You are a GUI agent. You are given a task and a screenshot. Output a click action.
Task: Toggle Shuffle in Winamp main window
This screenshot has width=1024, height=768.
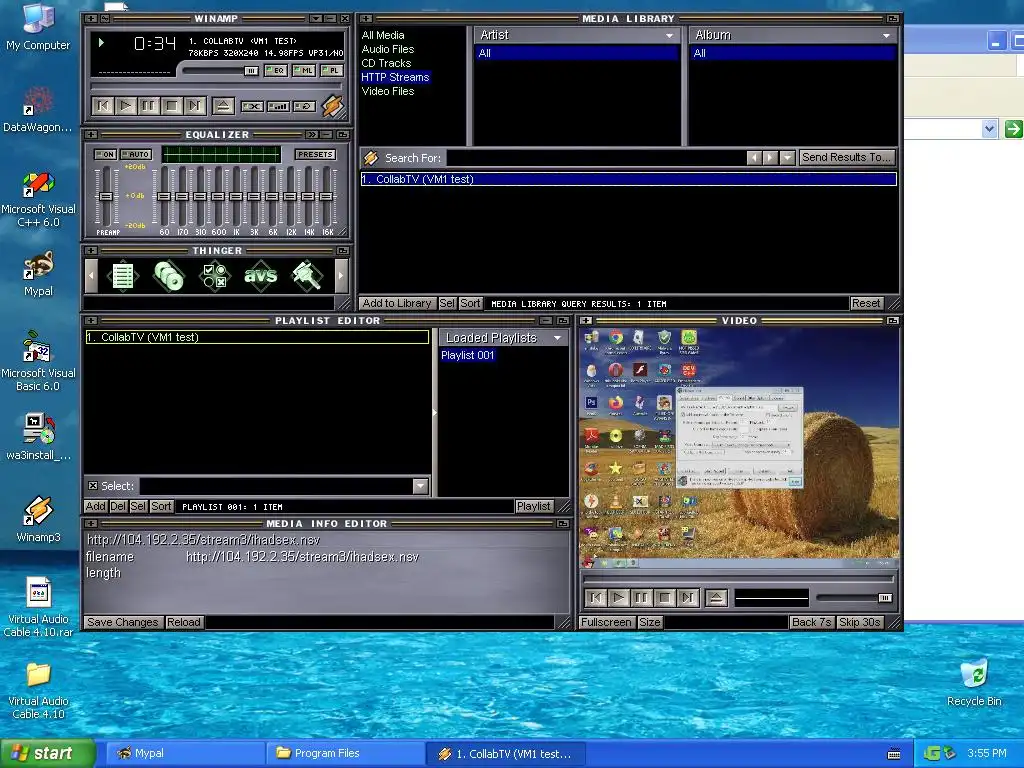tap(252, 106)
